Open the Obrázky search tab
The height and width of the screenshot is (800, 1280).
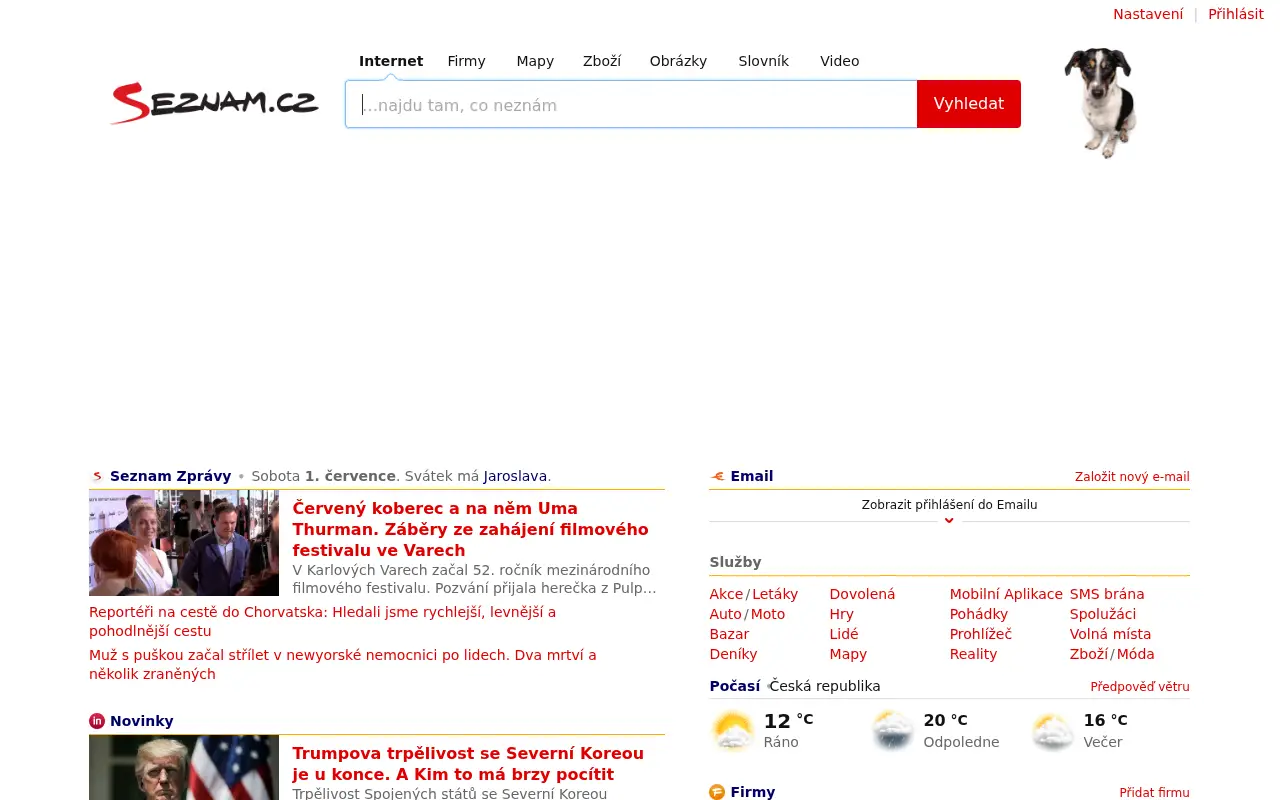[678, 61]
